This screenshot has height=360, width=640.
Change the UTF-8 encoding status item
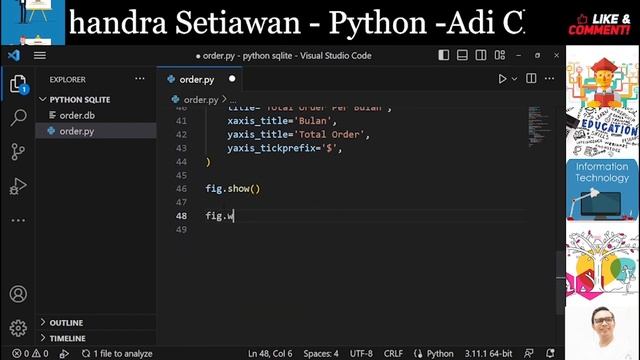point(361,353)
